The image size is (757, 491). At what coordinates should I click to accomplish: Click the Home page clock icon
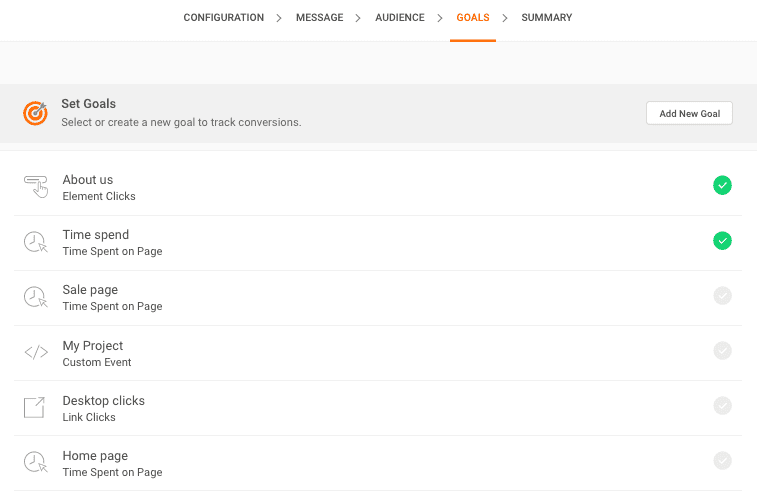(36, 462)
